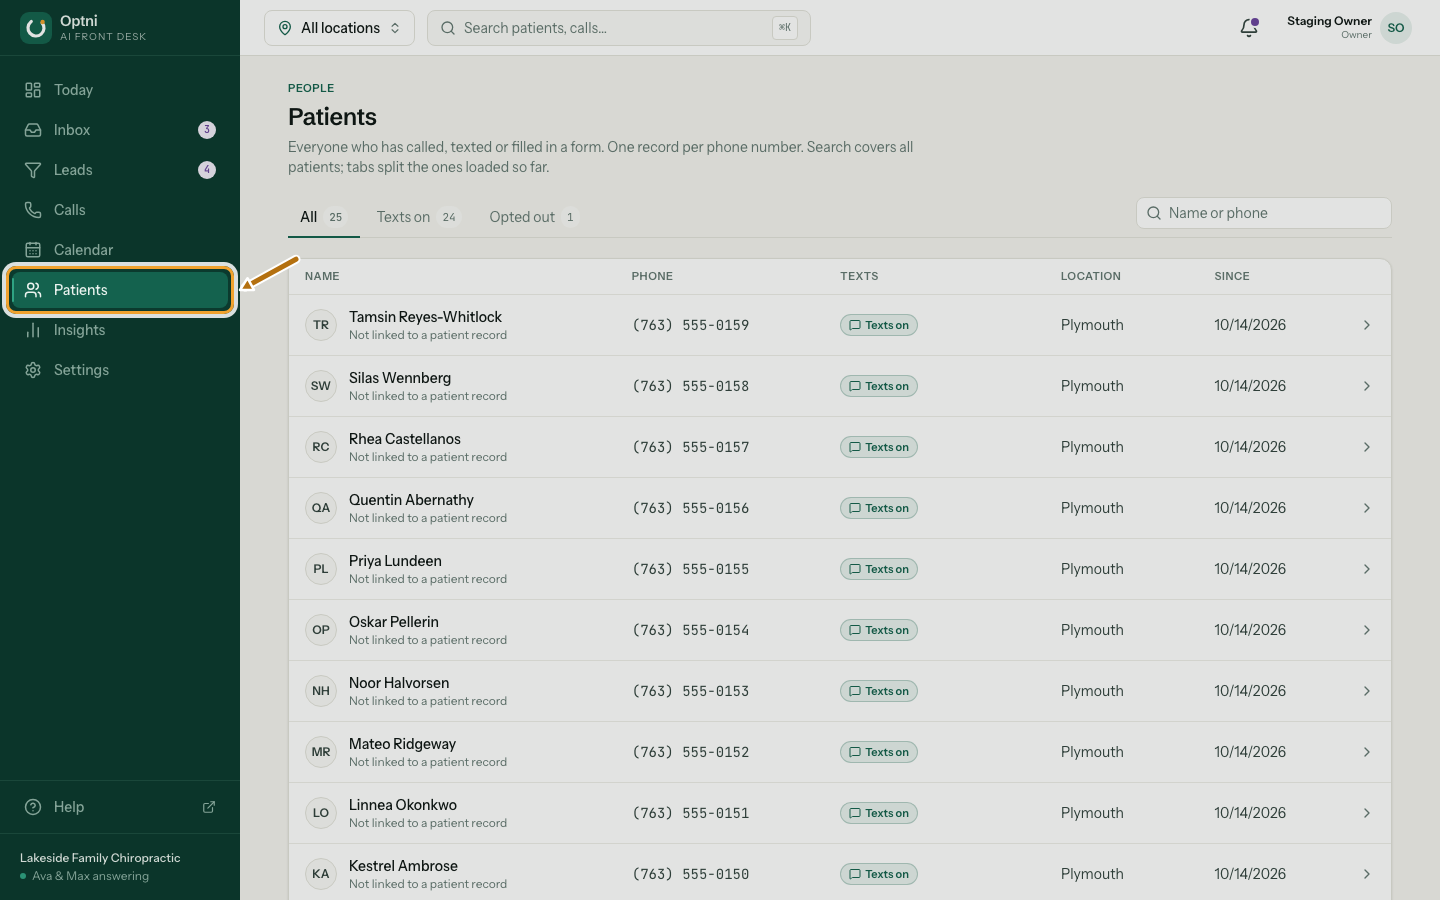The width and height of the screenshot is (1440, 900).
Task: Click the Settings gear icon
Action: tap(33, 370)
